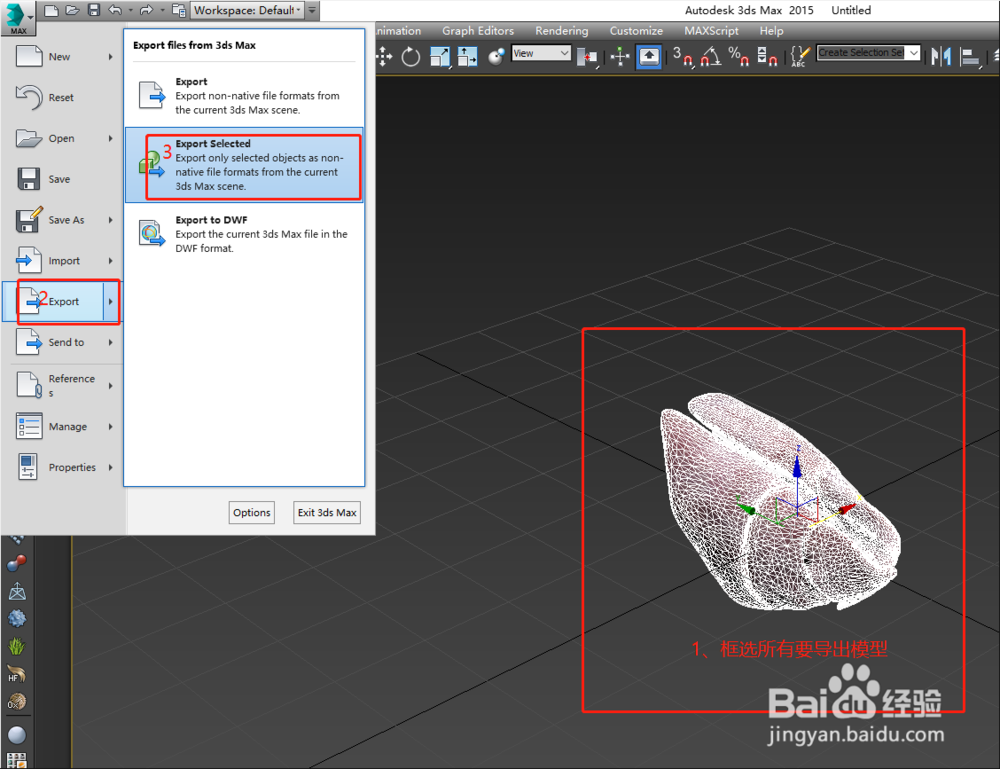Click Edit Named Selection Sets icon
Image resolution: width=1000 pixels, height=769 pixels.
(x=800, y=57)
